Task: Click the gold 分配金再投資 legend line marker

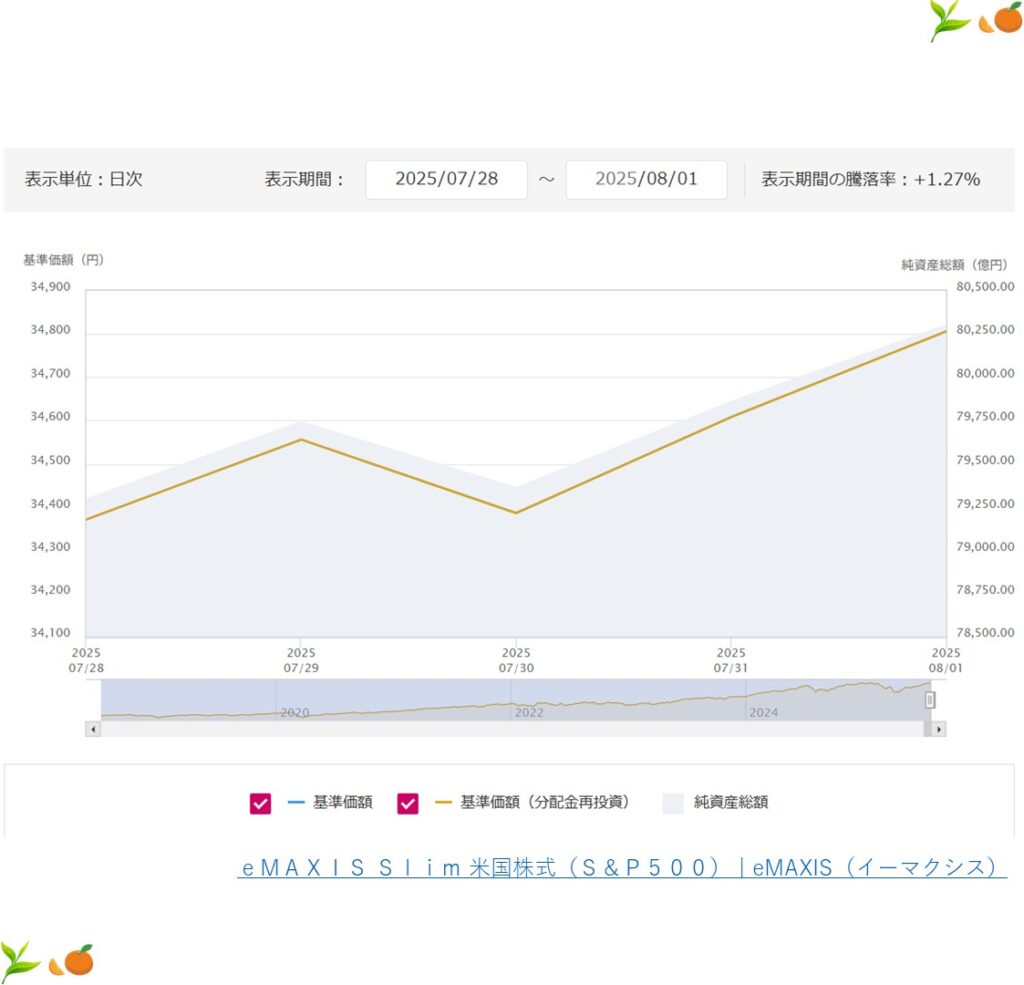Action: pyautogui.click(x=443, y=802)
